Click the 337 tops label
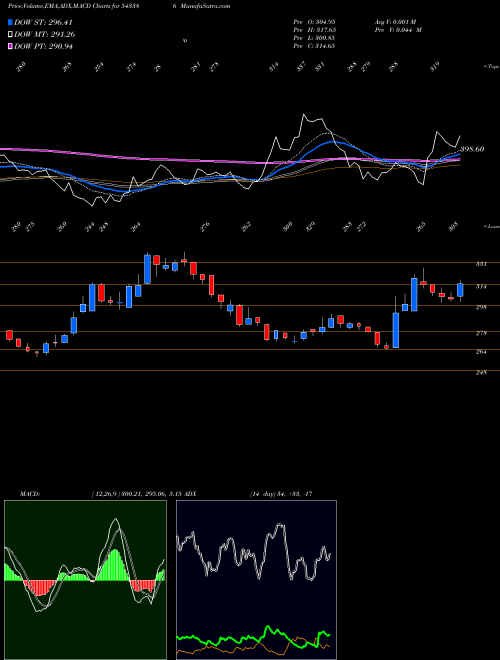500x660 pixels. pyautogui.click(x=301, y=67)
